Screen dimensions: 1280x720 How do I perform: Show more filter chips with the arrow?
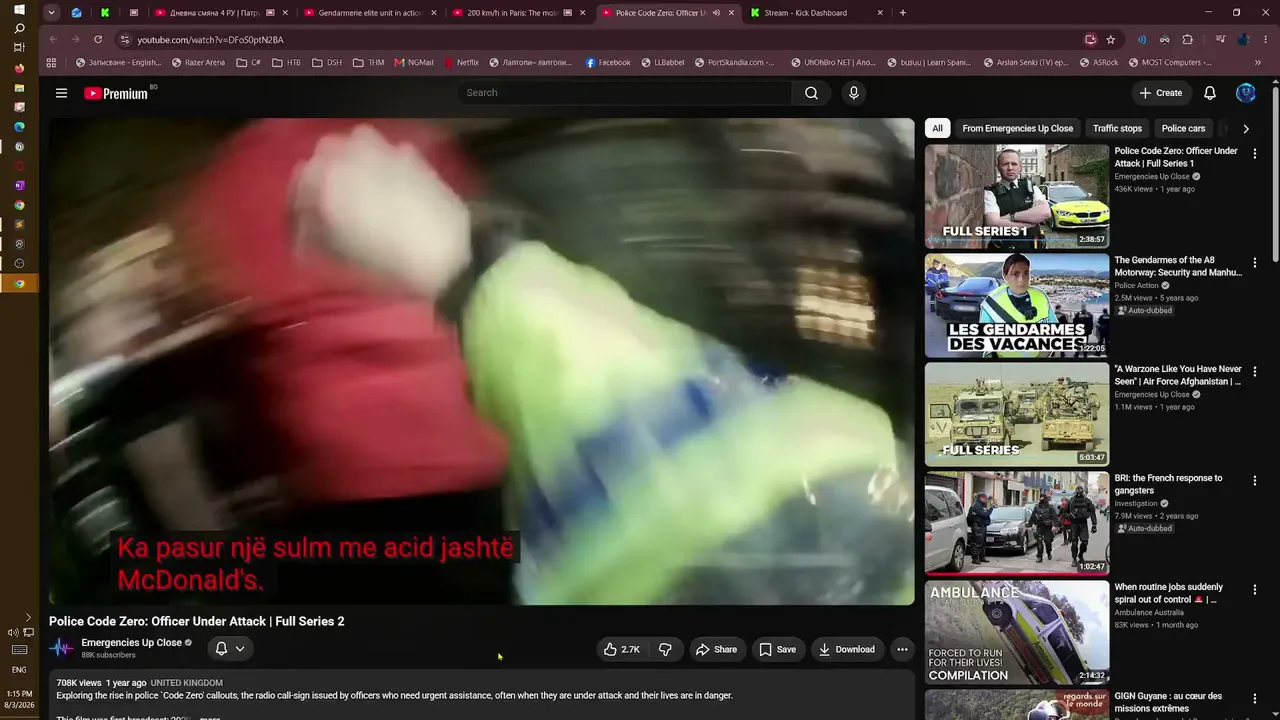click(x=1245, y=128)
